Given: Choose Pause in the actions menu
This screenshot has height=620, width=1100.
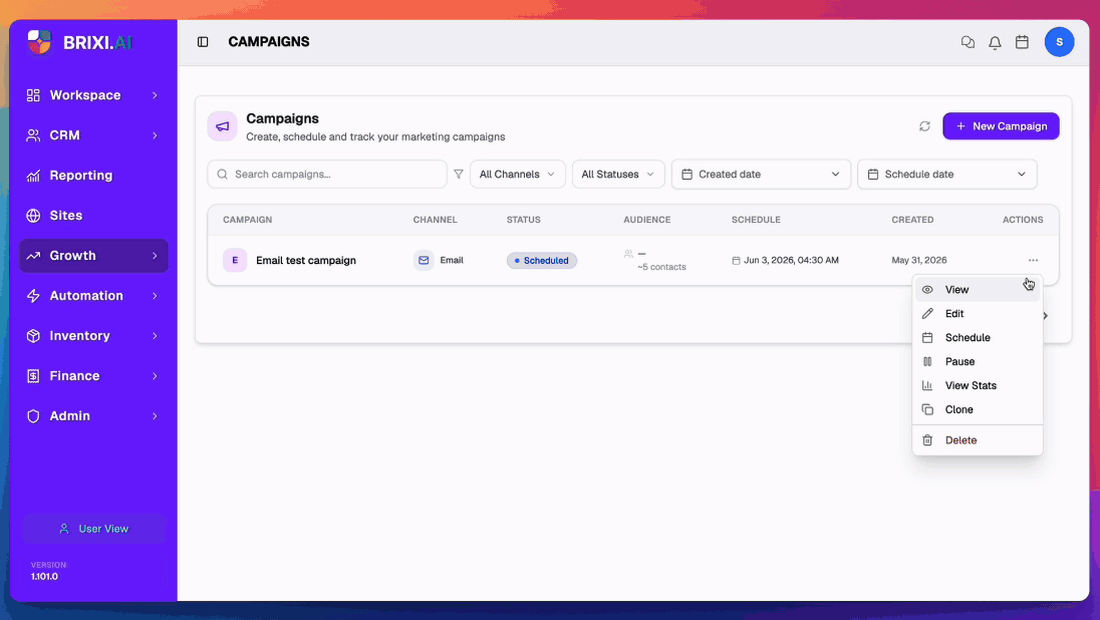Looking at the screenshot, I should (x=977, y=361).
